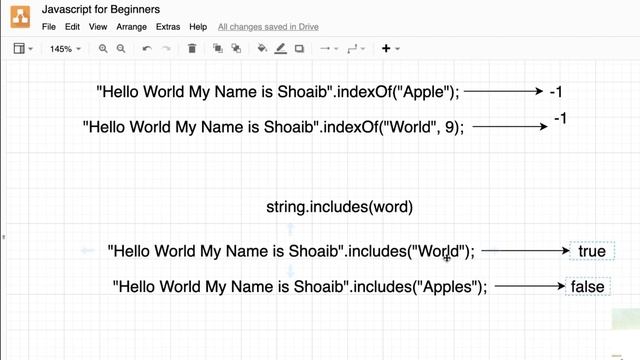640x360 pixels.
Task: Click the delete trash icon
Action: pyautogui.click(x=192, y=49)
